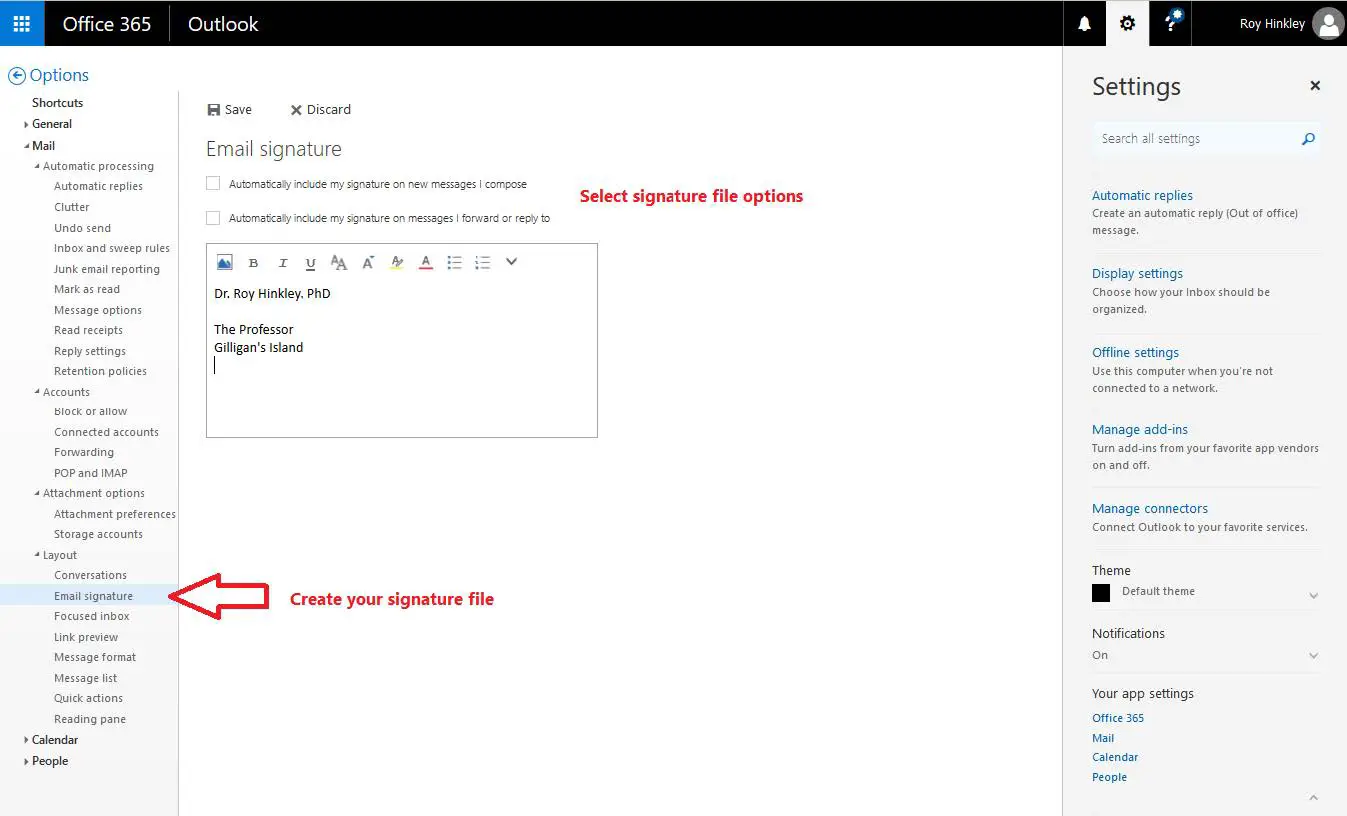
Task: Underline text in the signature editor
Action: click(x=310, y=262)
